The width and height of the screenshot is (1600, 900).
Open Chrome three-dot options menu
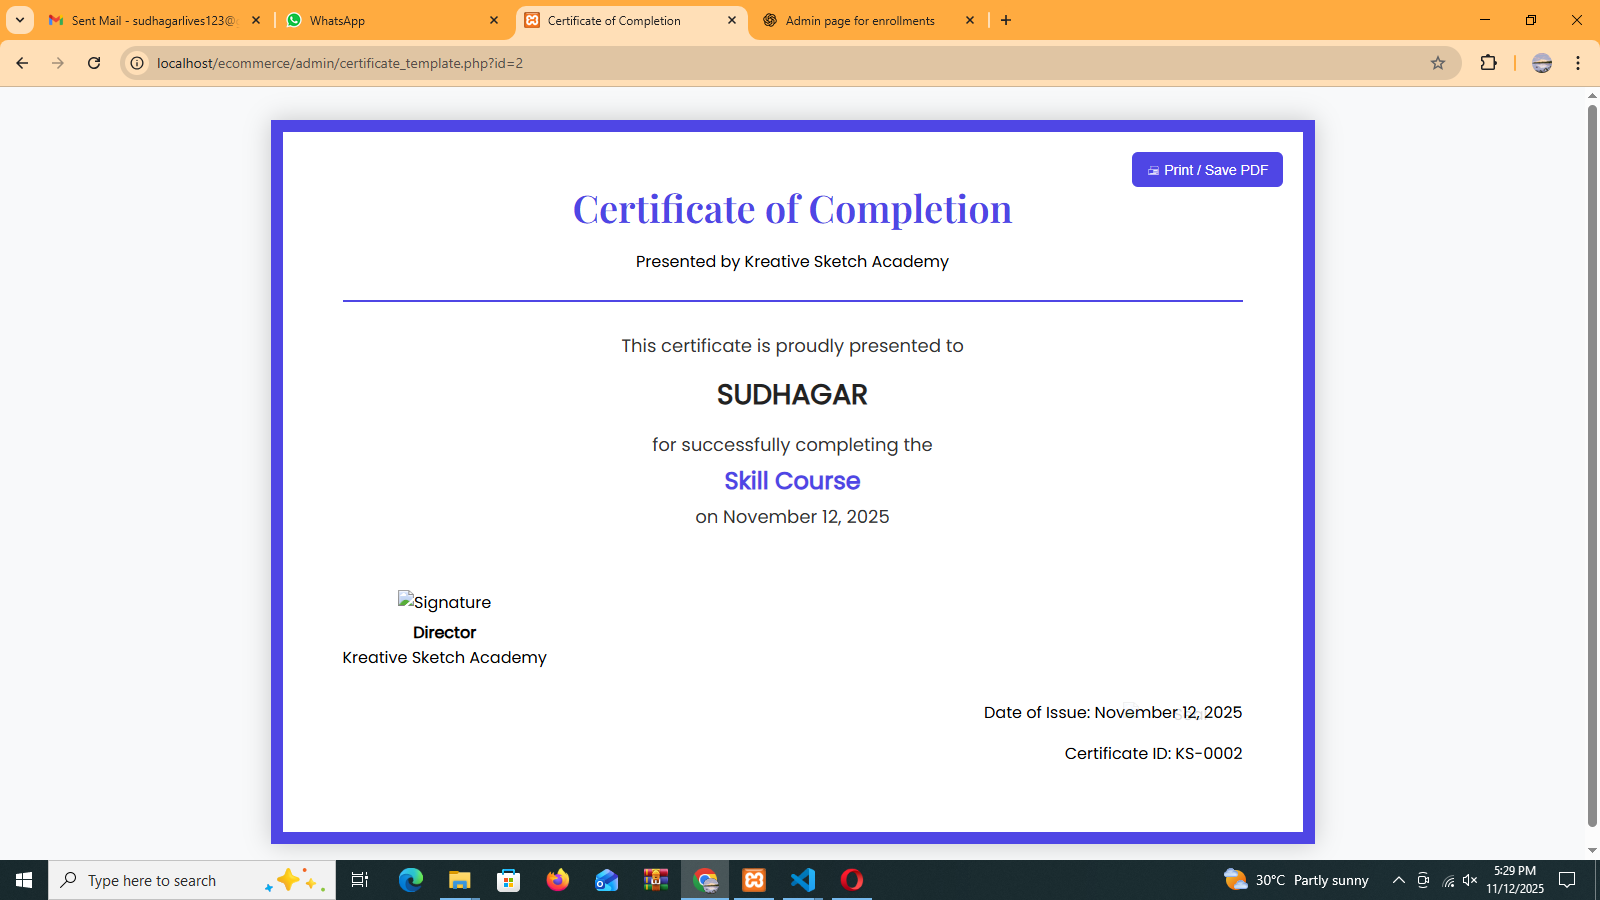click(x=1578, y=63)
